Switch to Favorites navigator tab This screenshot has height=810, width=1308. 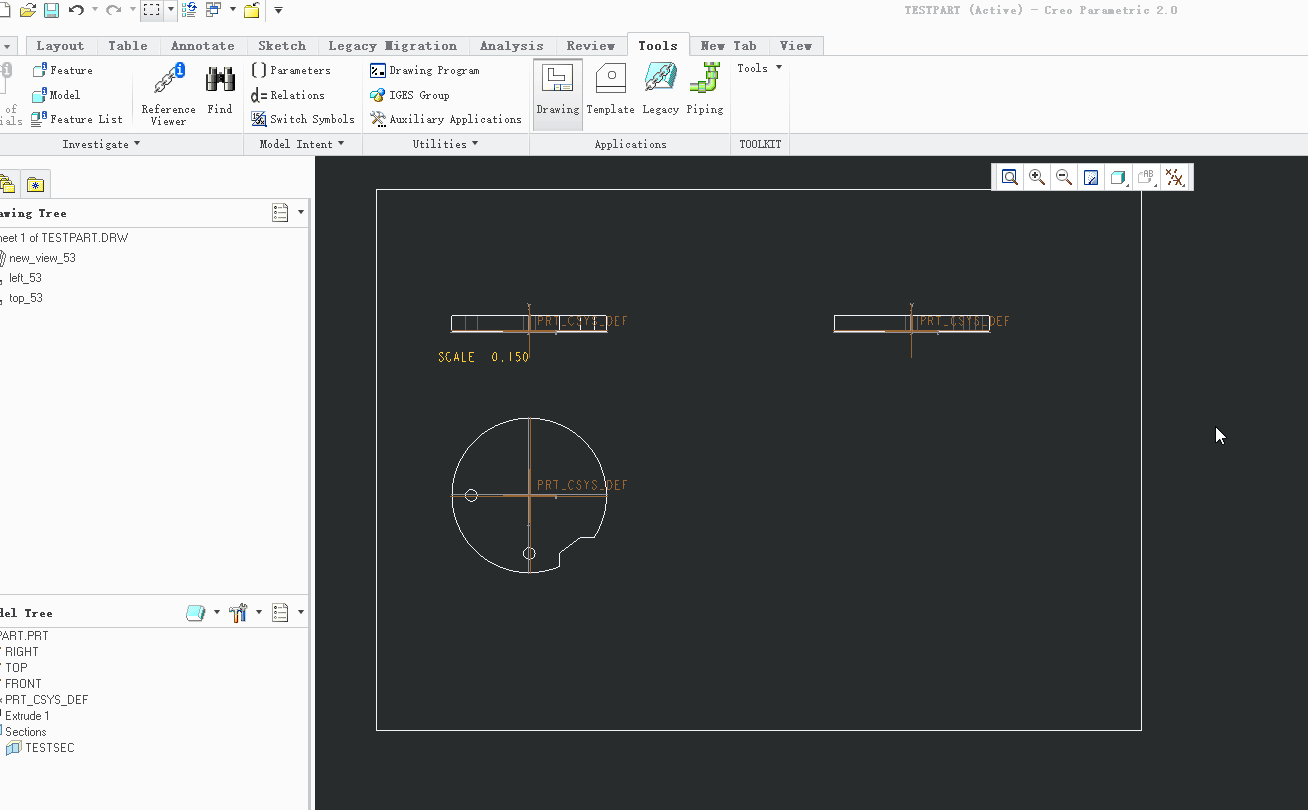point(36,184)
